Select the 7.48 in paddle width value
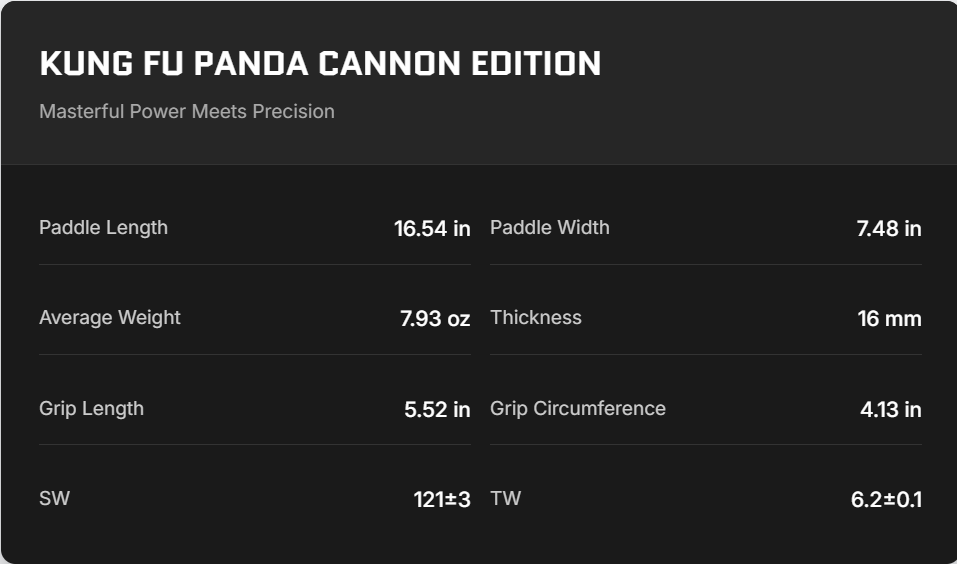 [x=889, y=228]
